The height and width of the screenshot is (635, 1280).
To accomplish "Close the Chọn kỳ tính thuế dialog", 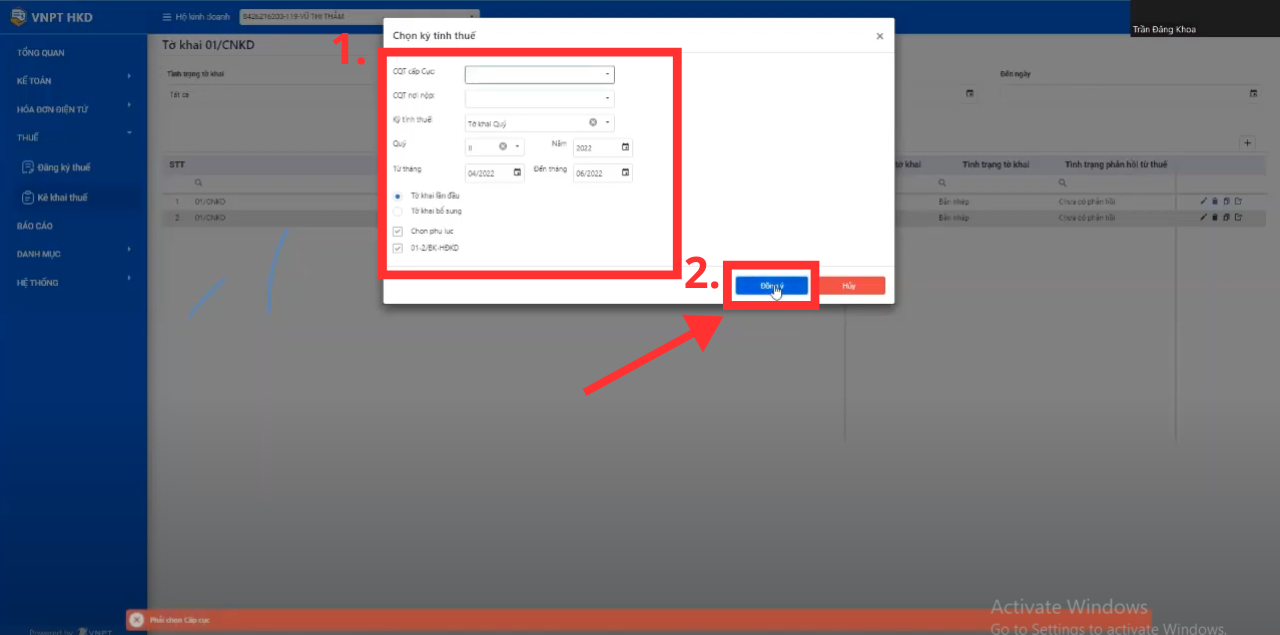I will point(879,36).
